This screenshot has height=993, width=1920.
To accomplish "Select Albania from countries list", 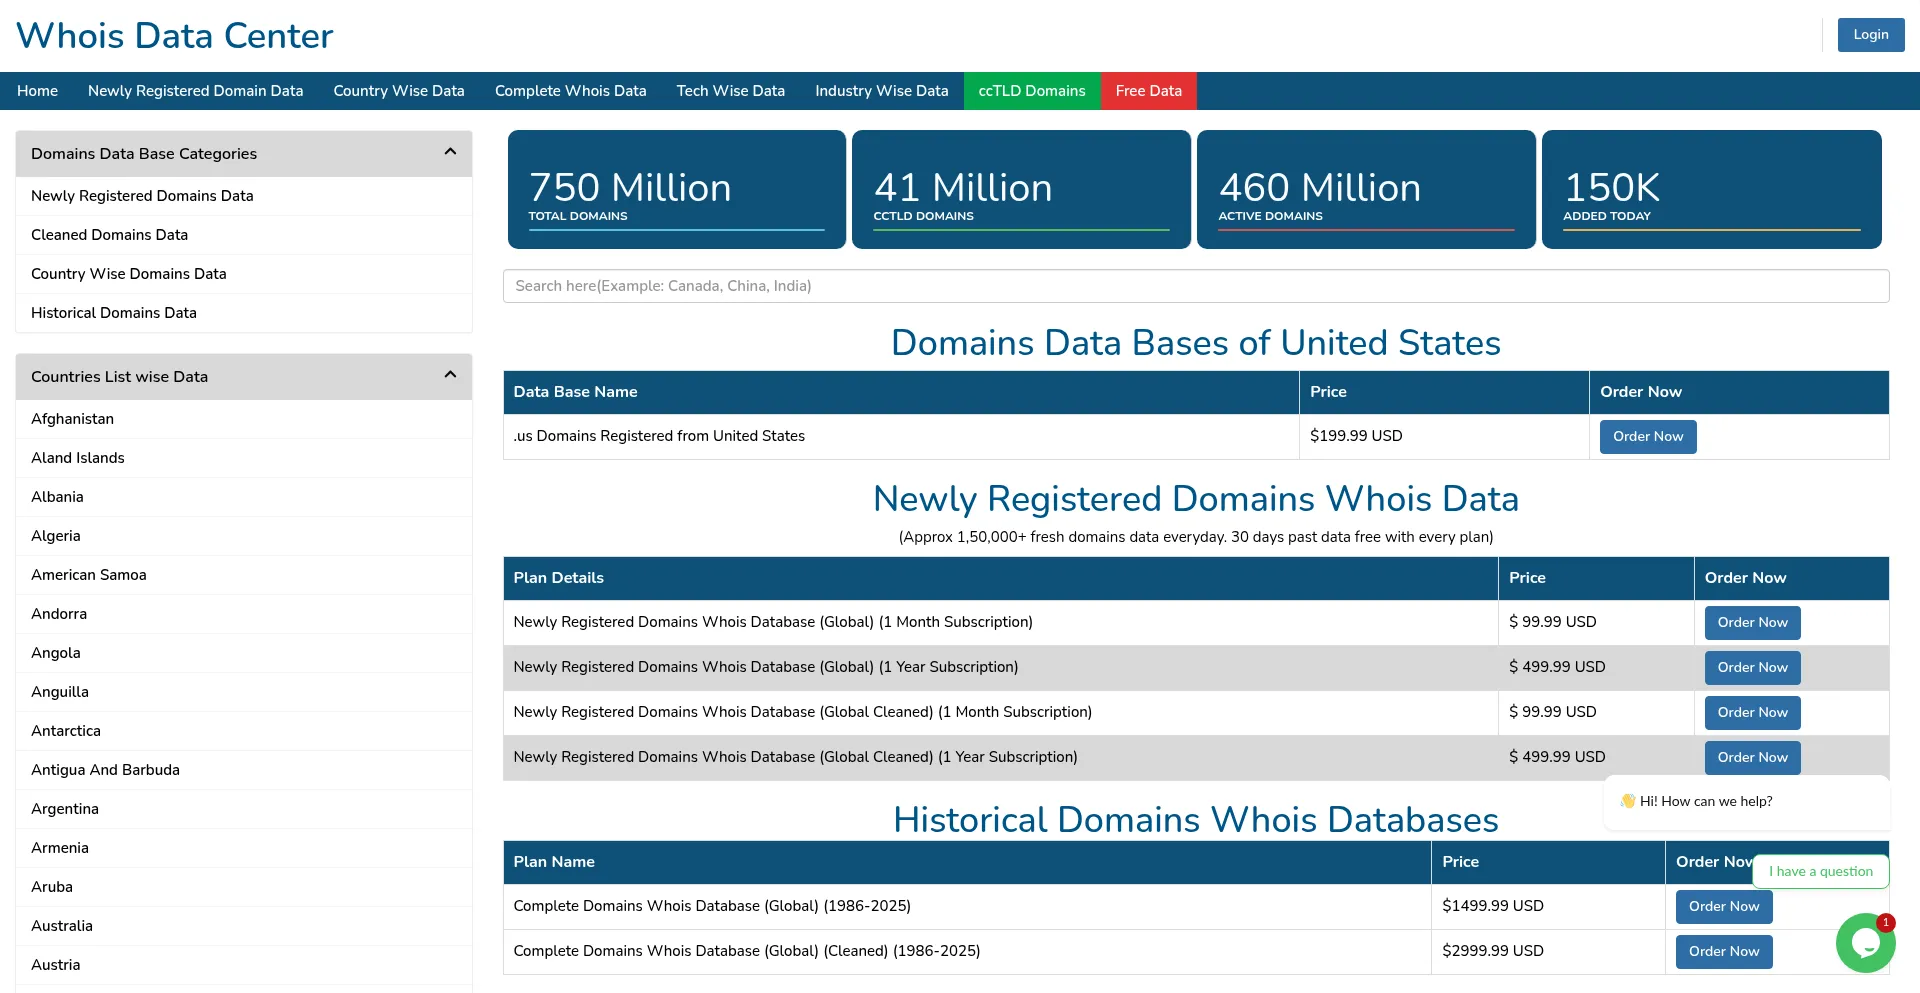I will pyautogui.click(x=244, y=497).
